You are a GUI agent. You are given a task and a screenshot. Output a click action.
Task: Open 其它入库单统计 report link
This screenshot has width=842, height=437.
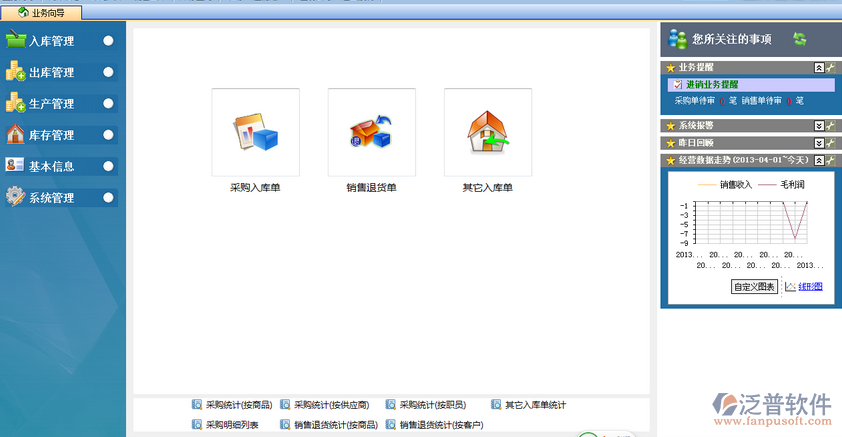pyautogui.click(x=535, y=405)
